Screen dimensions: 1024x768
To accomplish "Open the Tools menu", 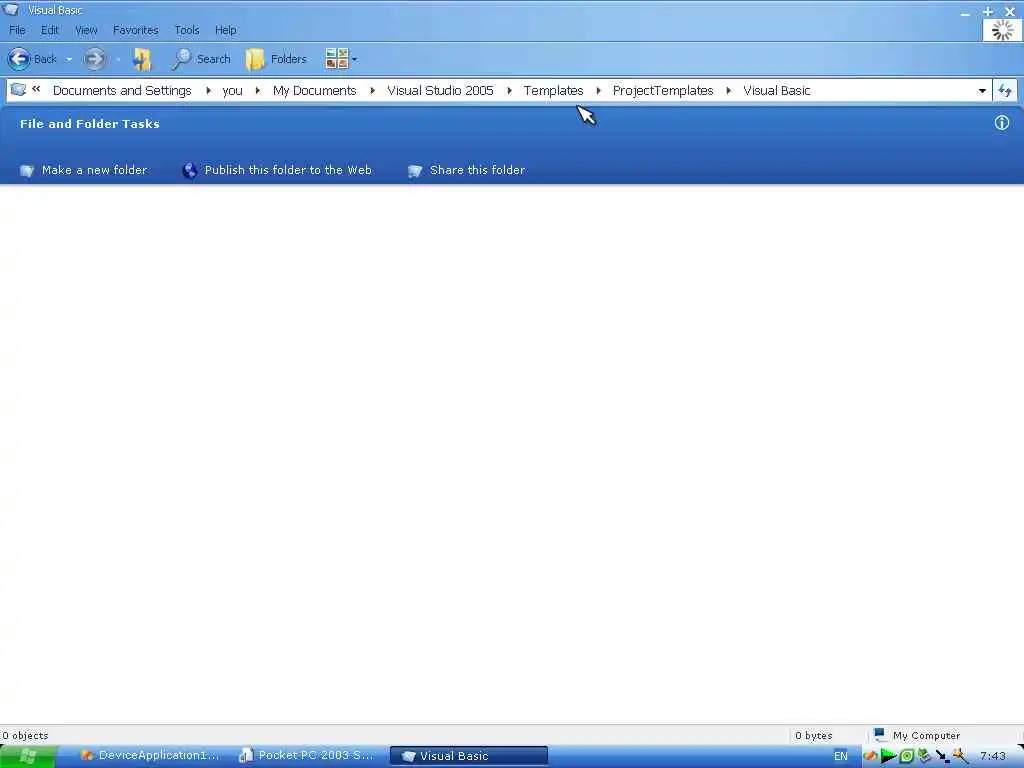I will pyautogui.click(x=187, y=30).
